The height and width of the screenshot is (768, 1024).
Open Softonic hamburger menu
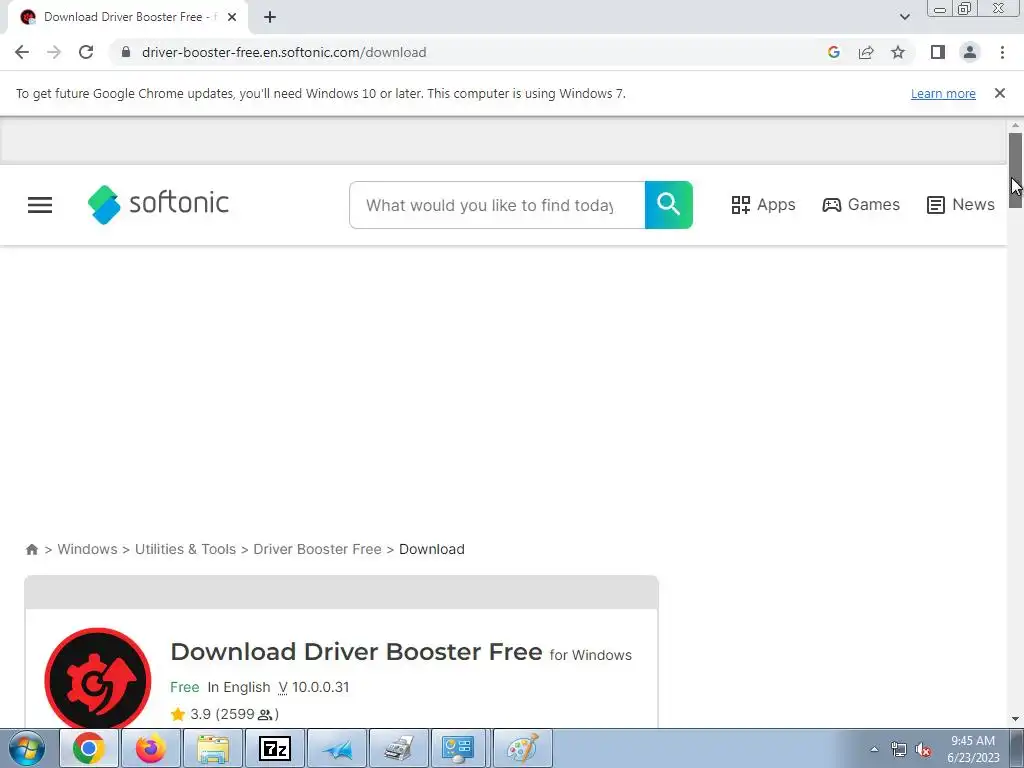(40, 205)
